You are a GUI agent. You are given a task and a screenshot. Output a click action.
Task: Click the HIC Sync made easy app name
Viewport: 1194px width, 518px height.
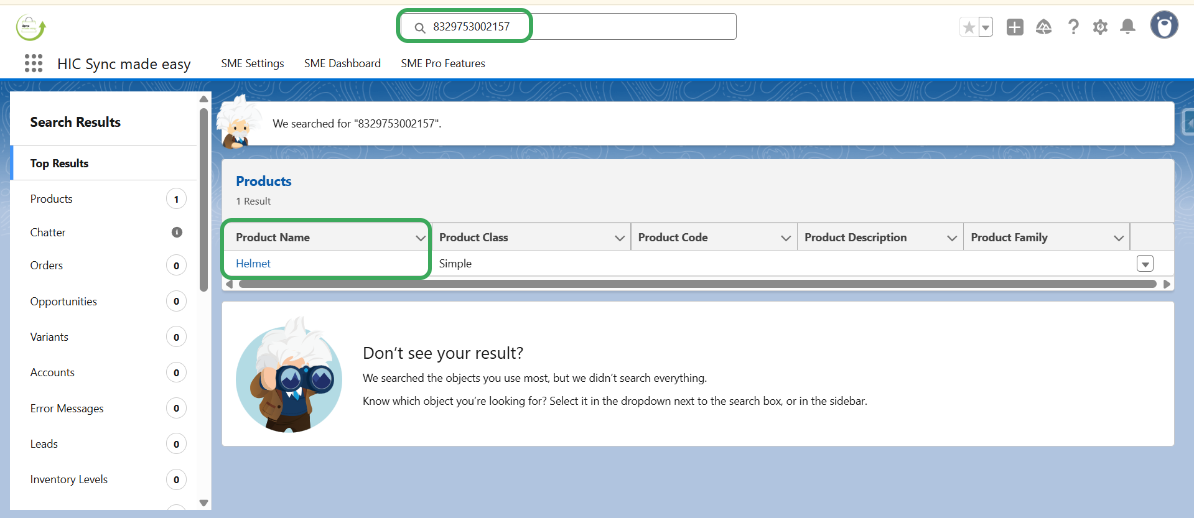(124, 64)
